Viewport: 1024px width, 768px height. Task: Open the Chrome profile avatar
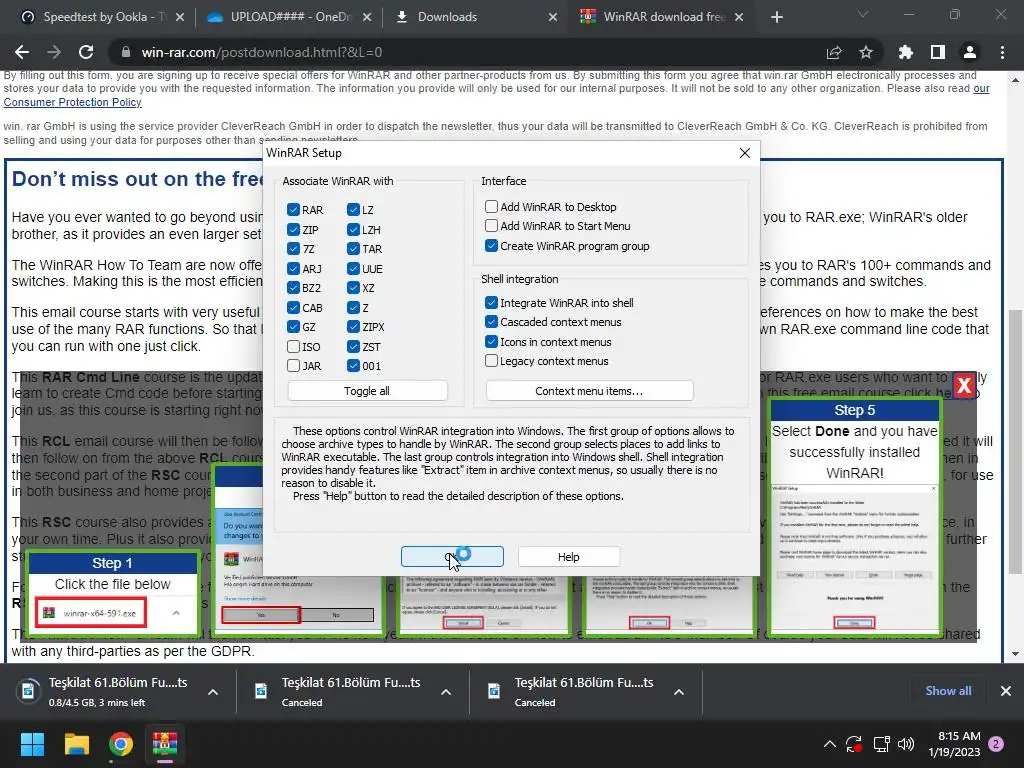970,52
